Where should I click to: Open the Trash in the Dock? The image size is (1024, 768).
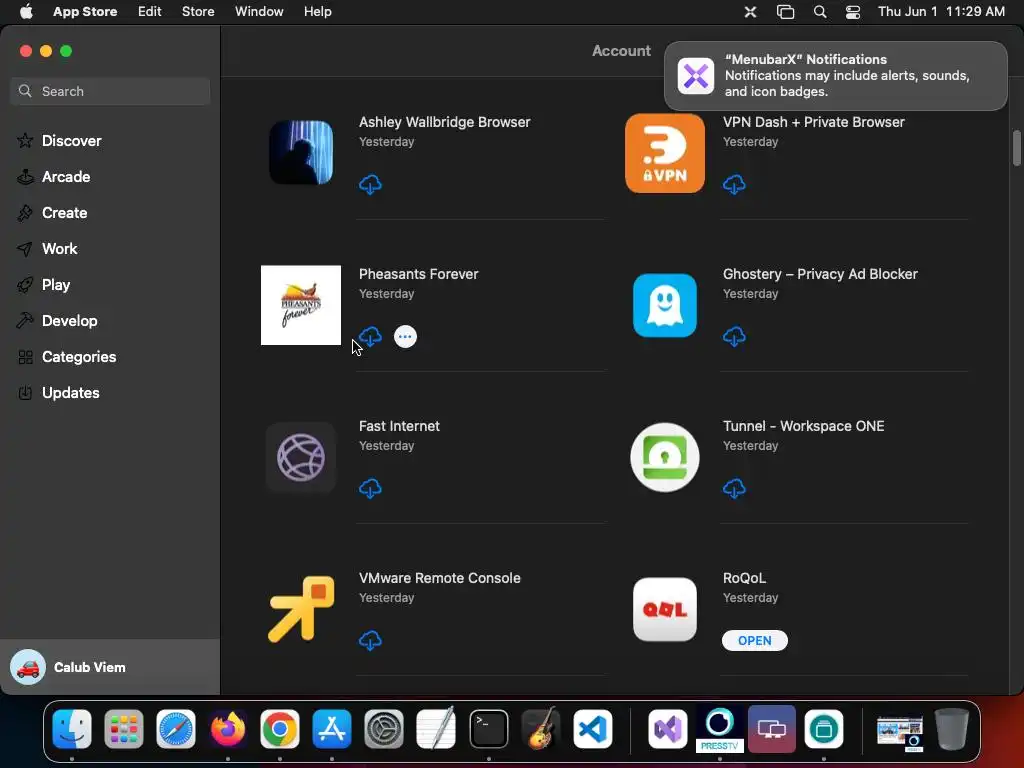(x=952, y=729)
